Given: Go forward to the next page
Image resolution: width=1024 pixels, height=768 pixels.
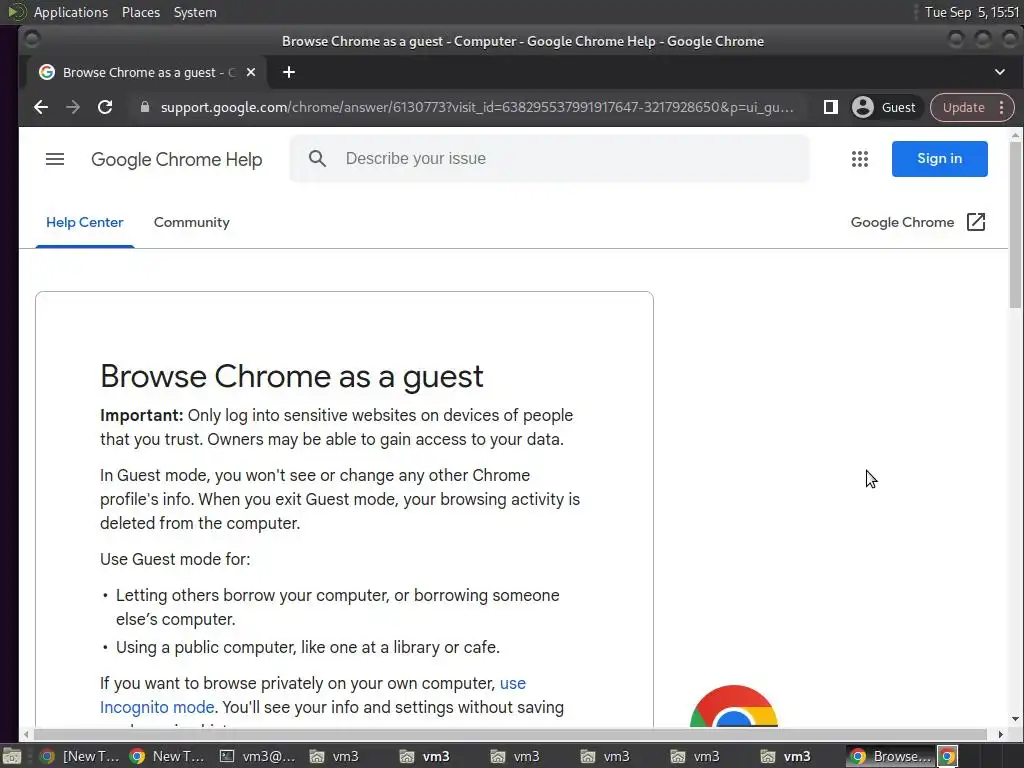Looking at the screenshot, I should (72, 107).
